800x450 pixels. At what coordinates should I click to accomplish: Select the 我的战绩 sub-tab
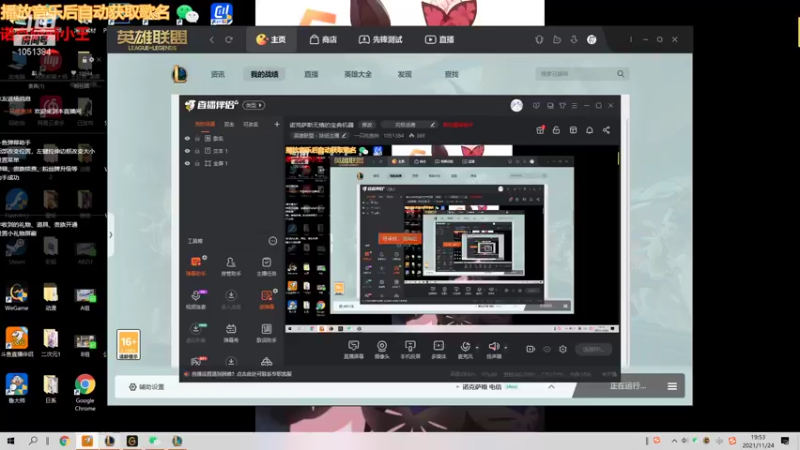264,74
